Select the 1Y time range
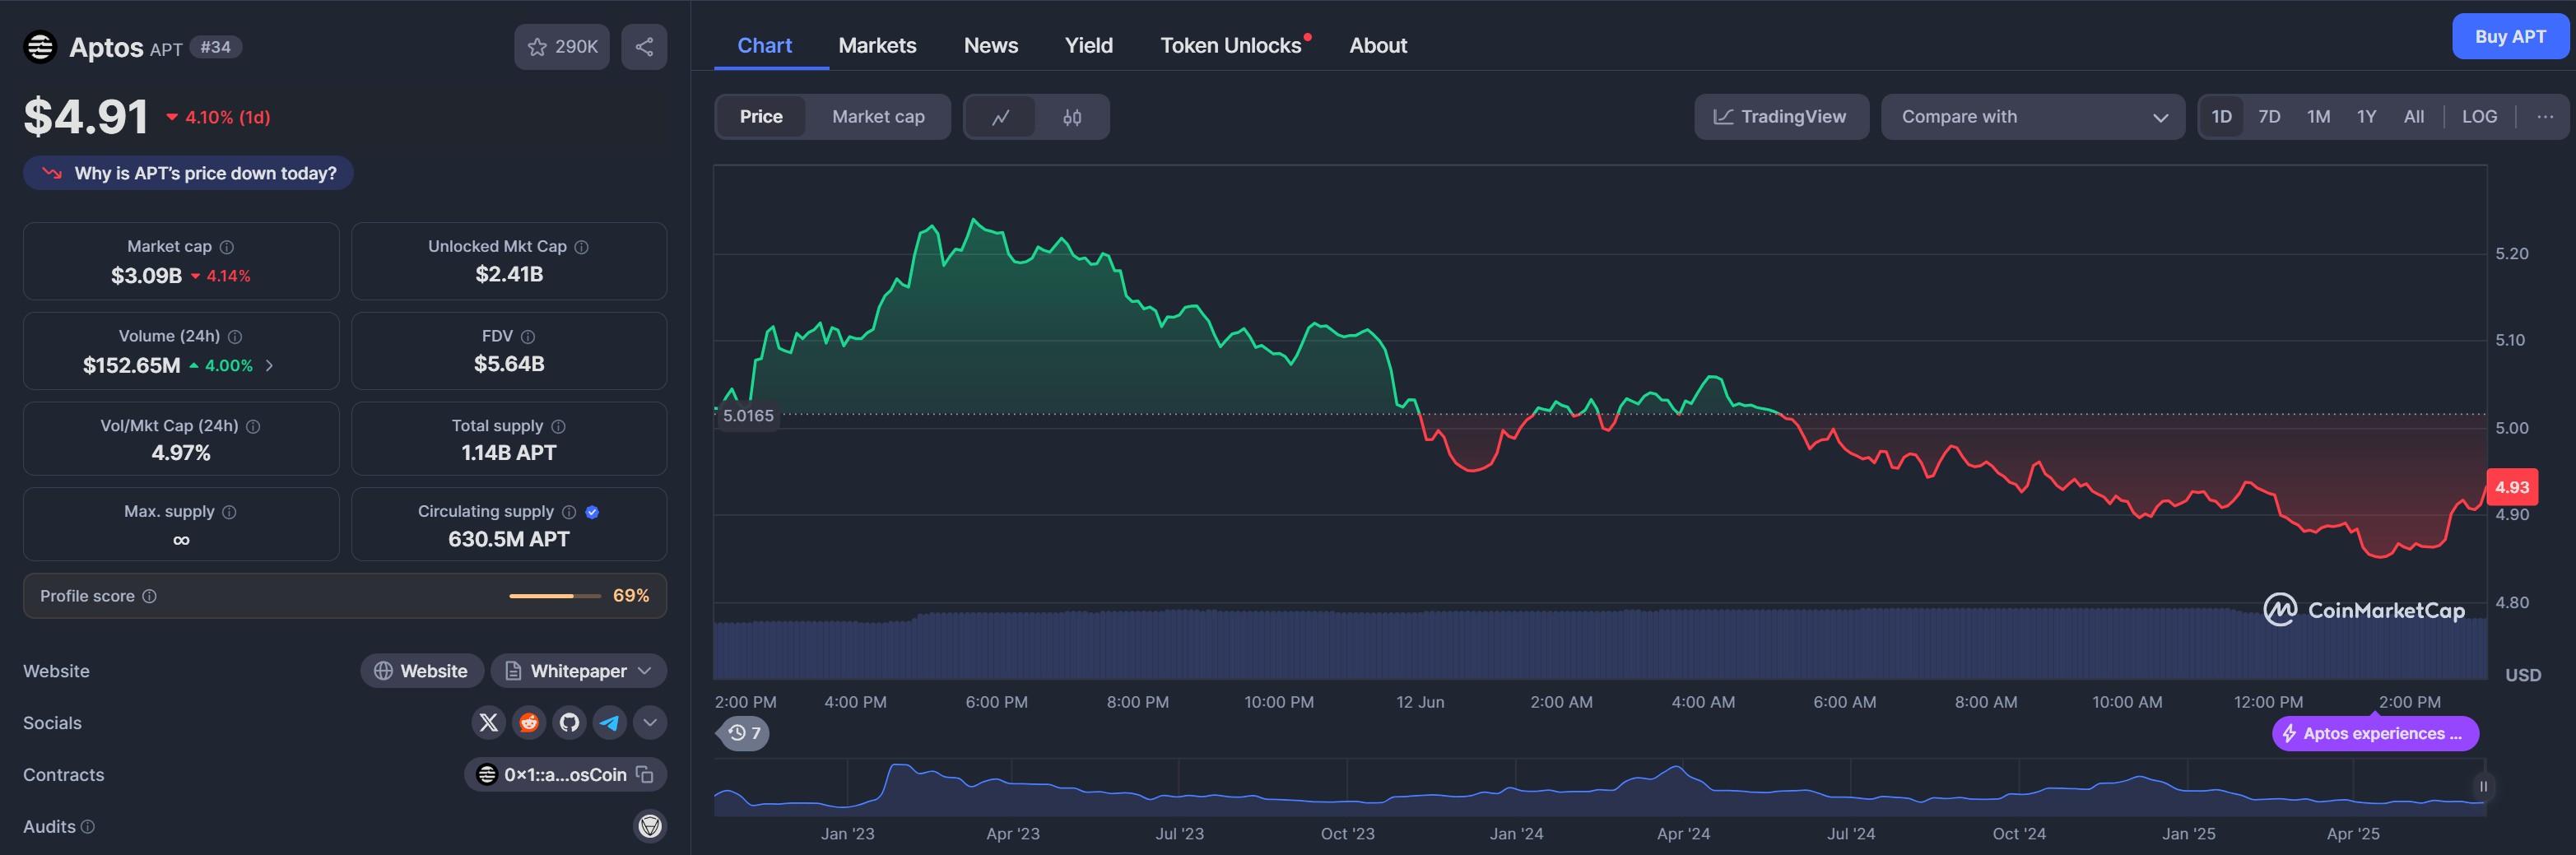Screen dimensions: 2576x855 click(x=2366, y=117)
